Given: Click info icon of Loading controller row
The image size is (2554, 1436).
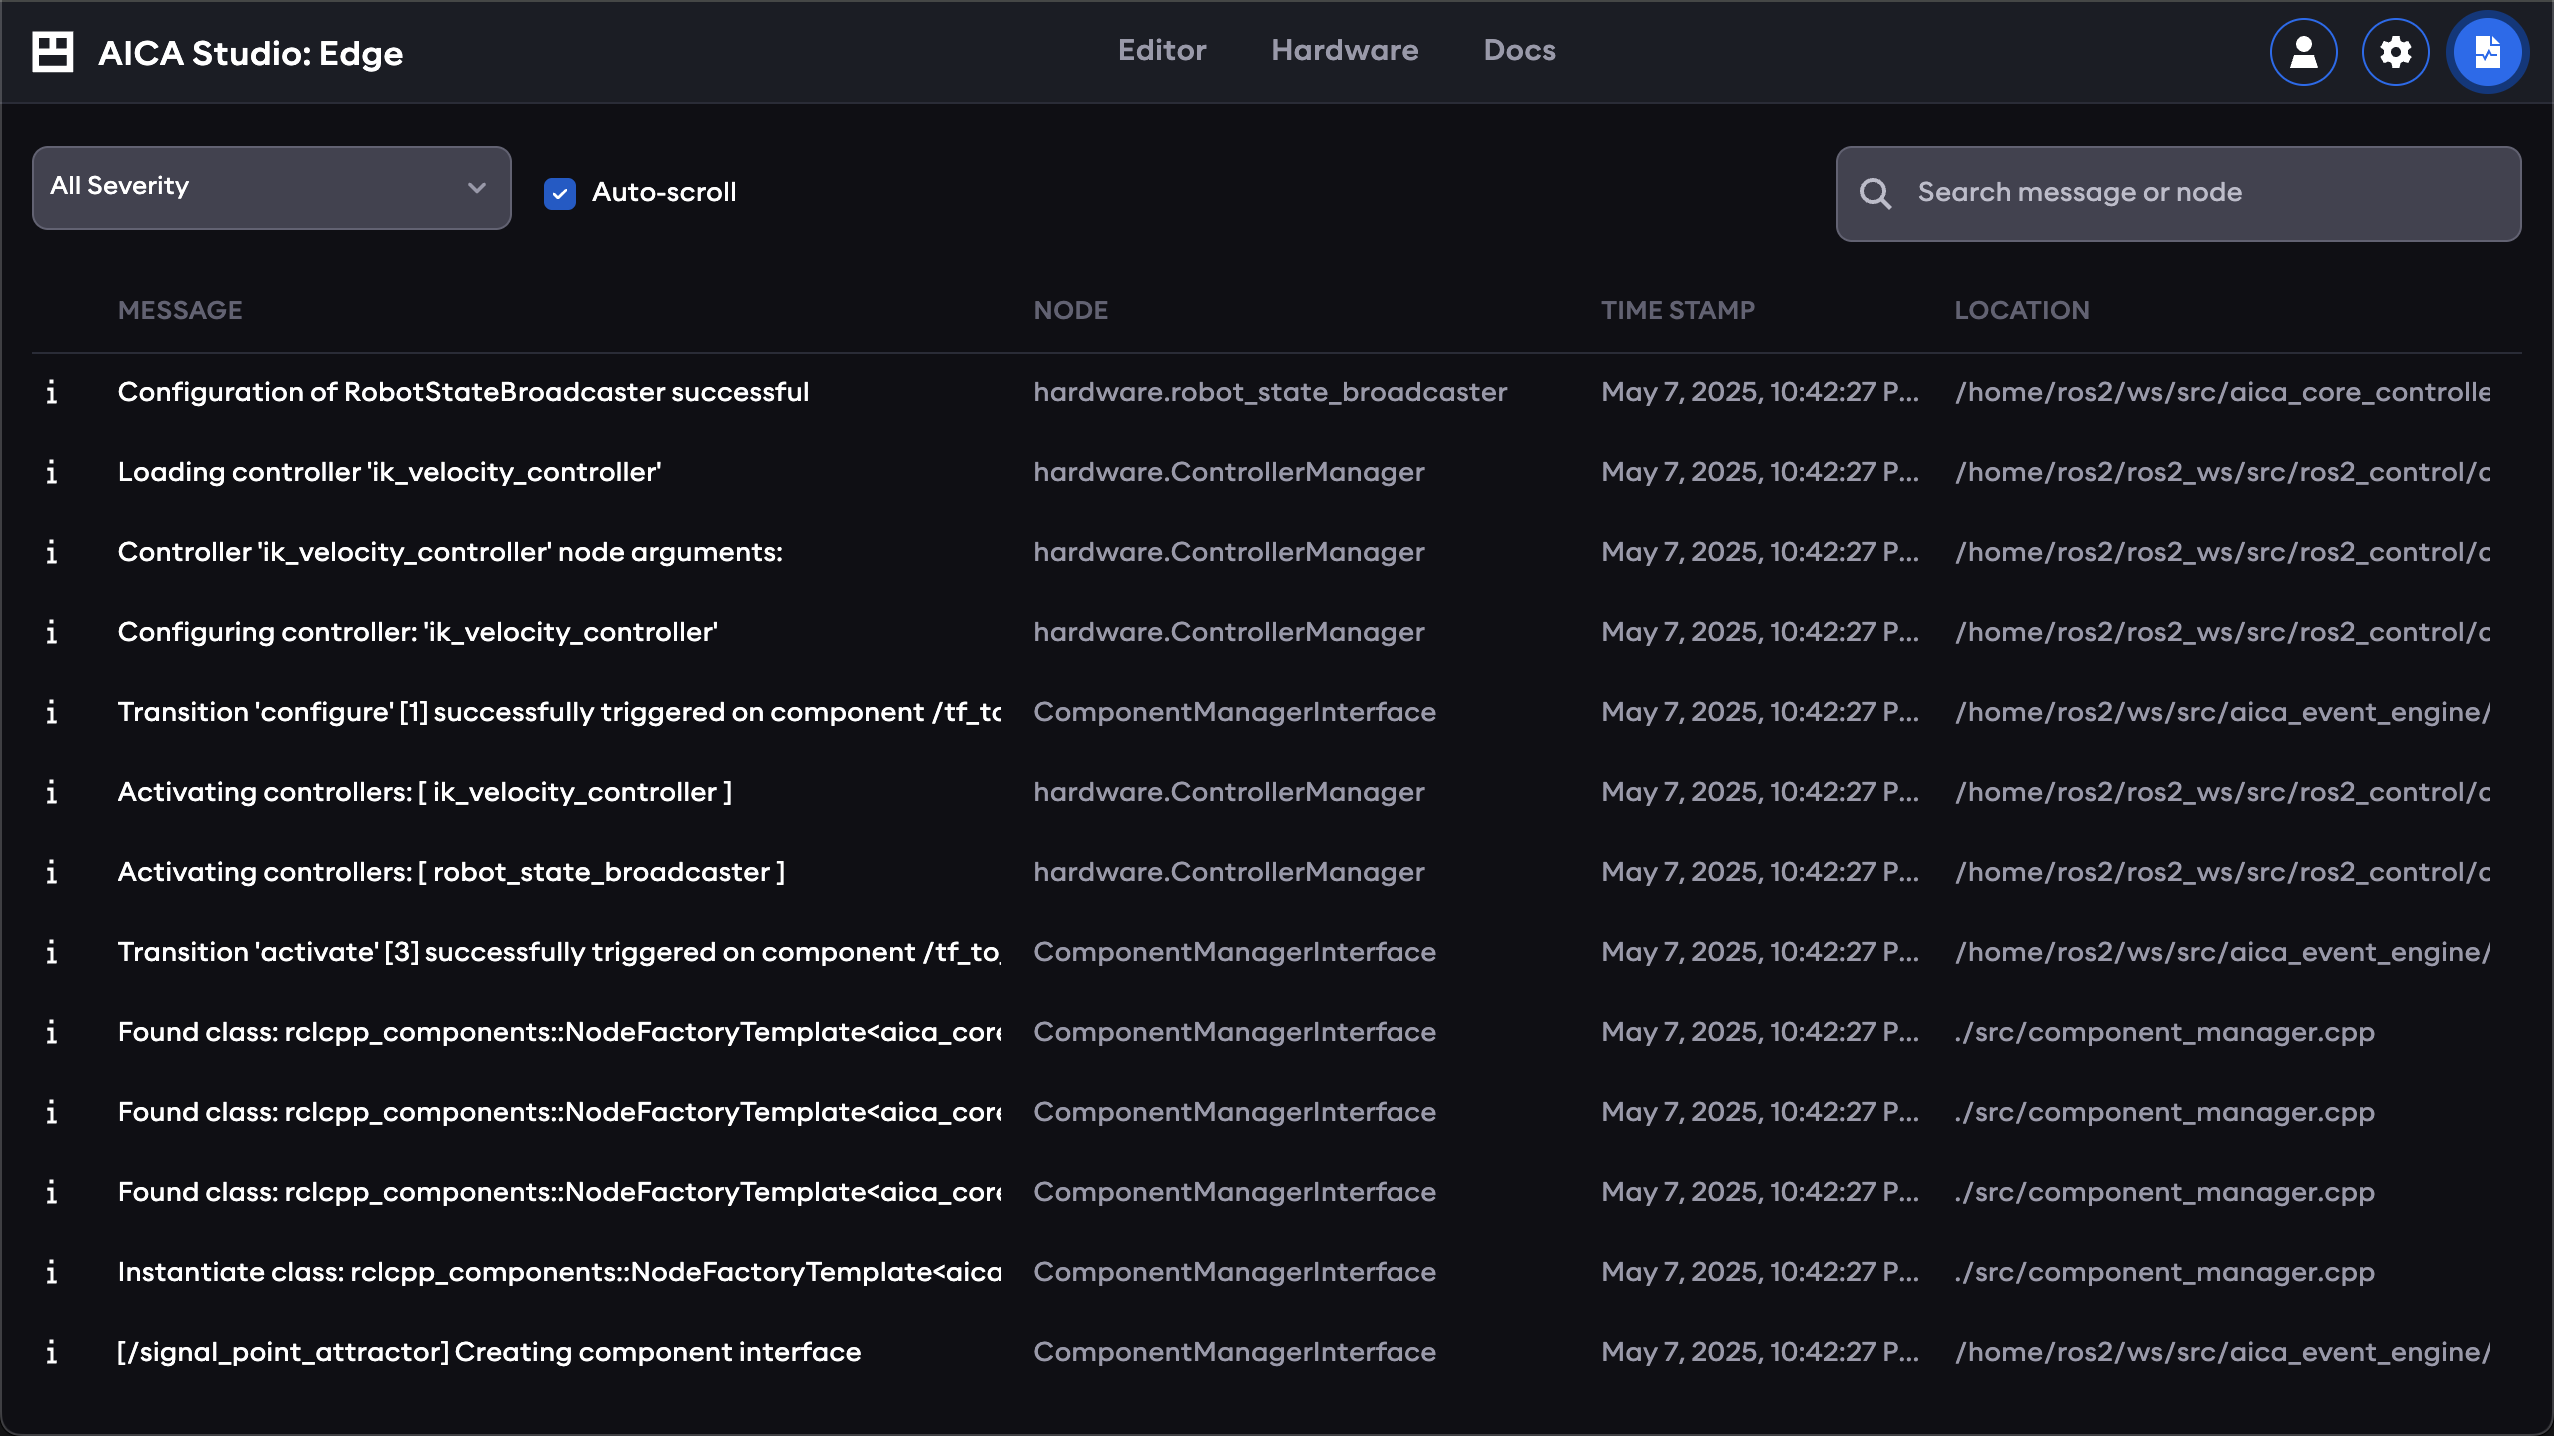Looking at the screenshot, I should tap(52, 472).
